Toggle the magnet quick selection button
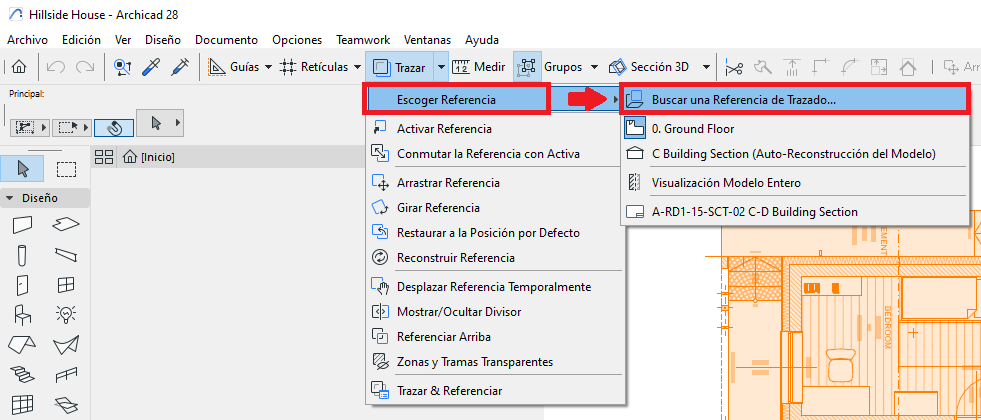The height and width of the screenshot is (420, 981). 114,127
